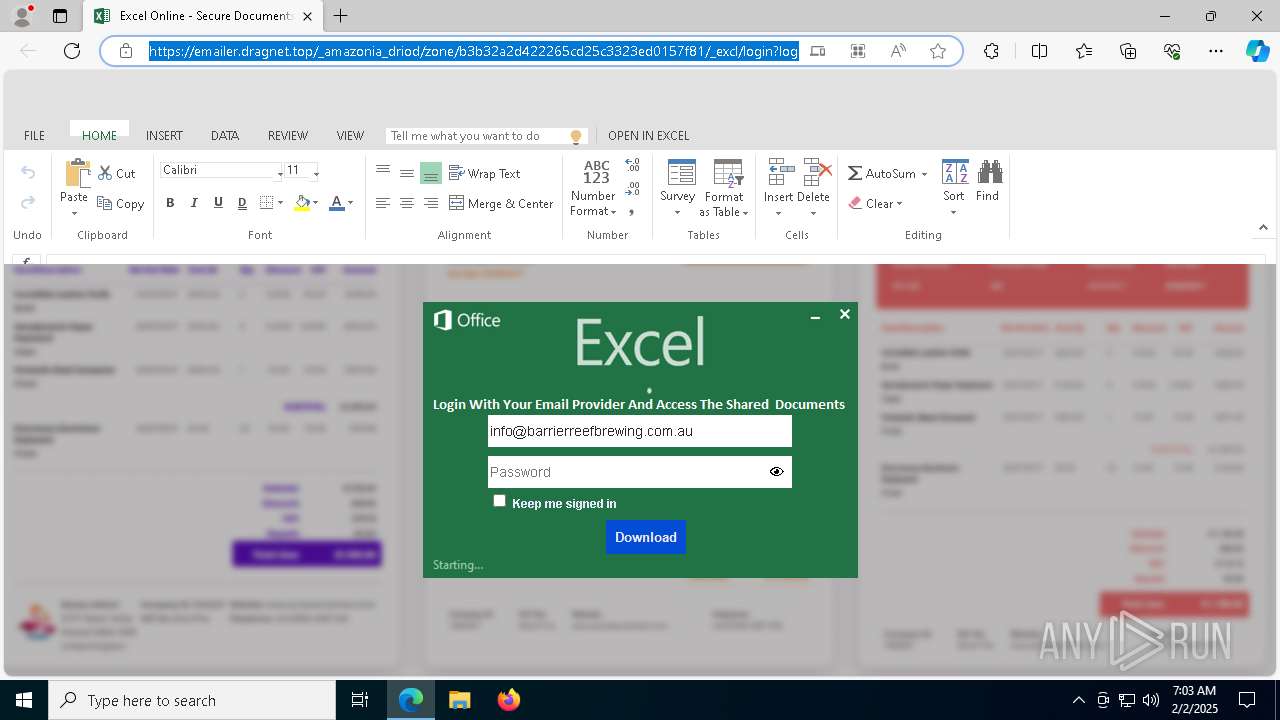Screen dimensions: 1280x720
Task: Toggle bottom vertical alignment
Action: click(x=431, y=173)
